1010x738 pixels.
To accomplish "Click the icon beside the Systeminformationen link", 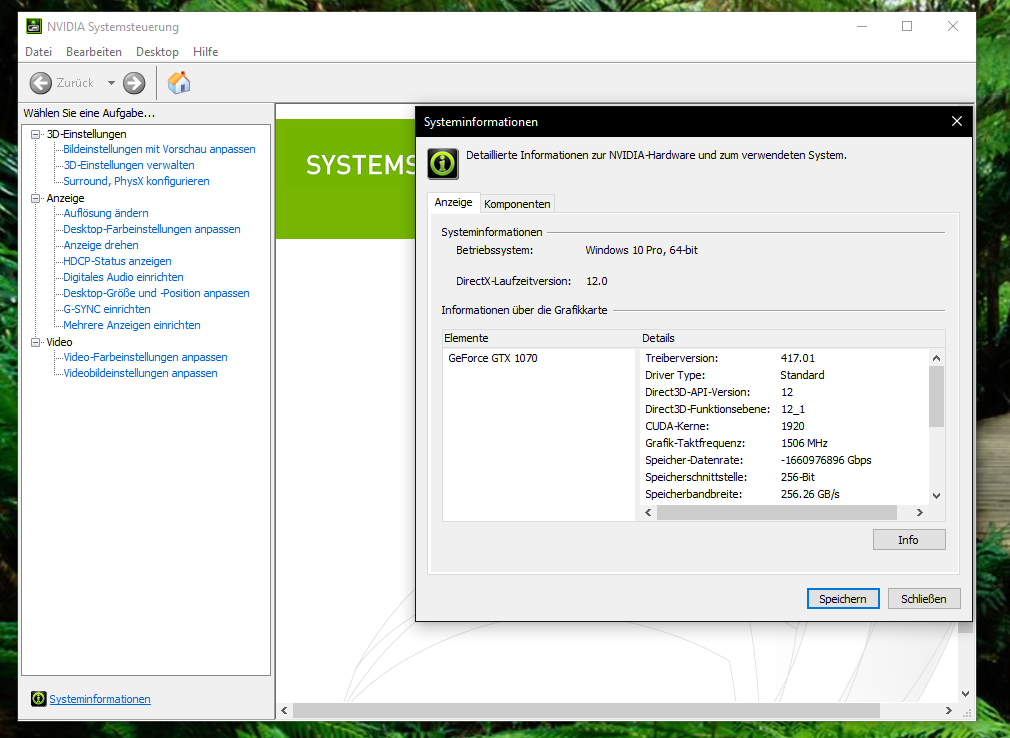I will pos(39,699).
